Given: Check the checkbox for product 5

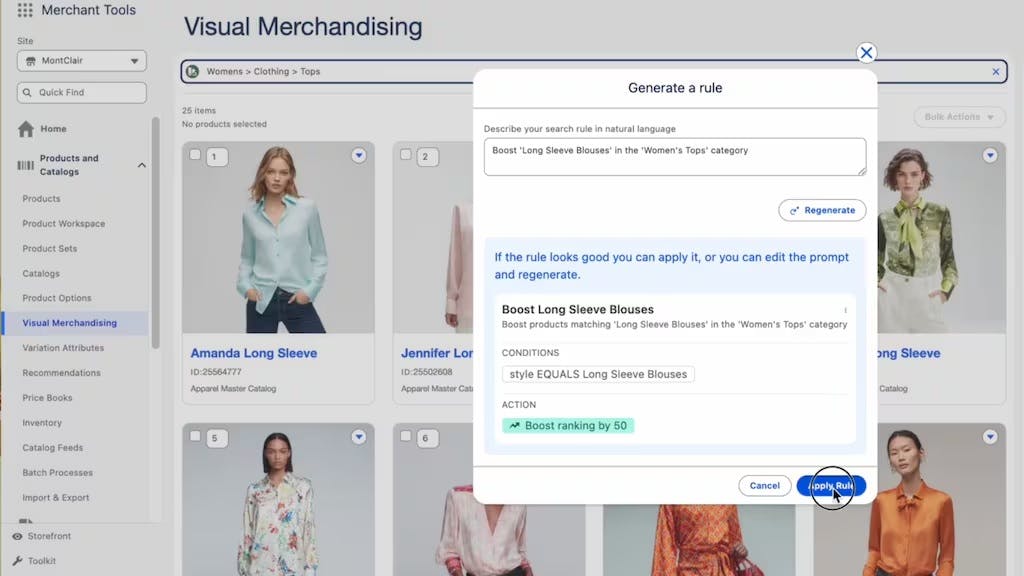Looking at the screenshot, I should (x=195, y=436).
